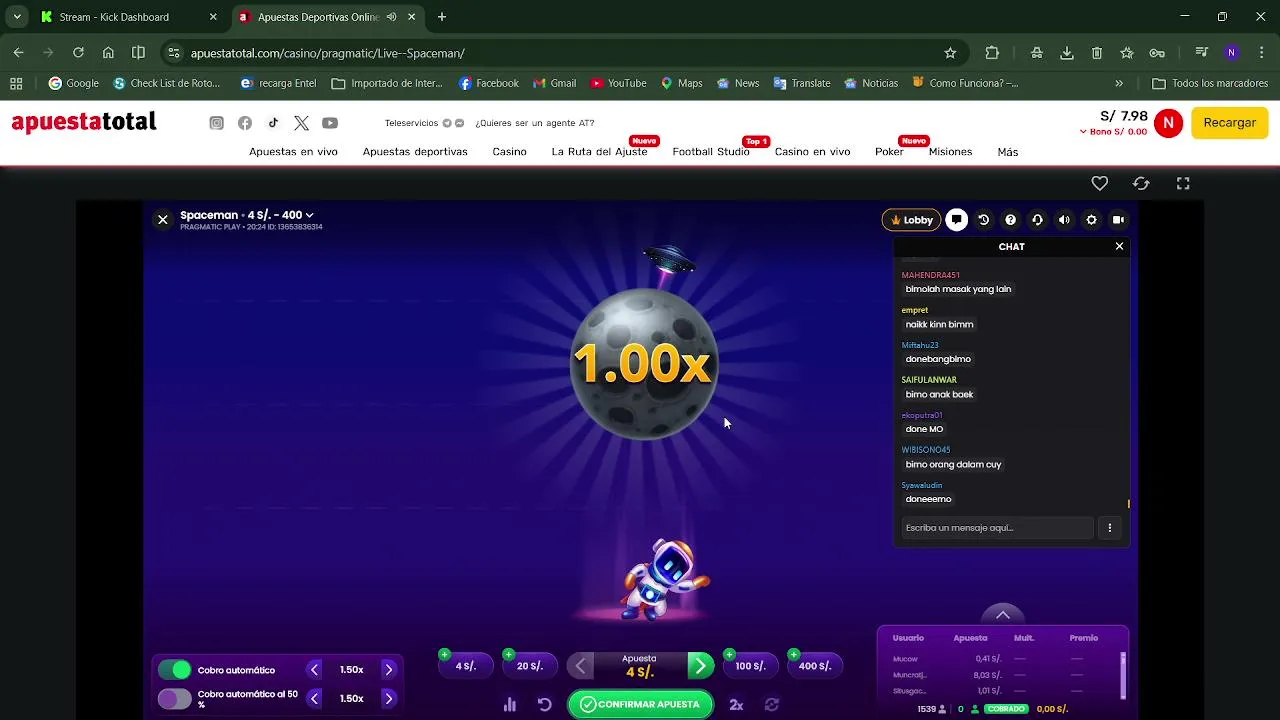
Task: Open Gmail bookmark
Action: (x=554, y=83)
